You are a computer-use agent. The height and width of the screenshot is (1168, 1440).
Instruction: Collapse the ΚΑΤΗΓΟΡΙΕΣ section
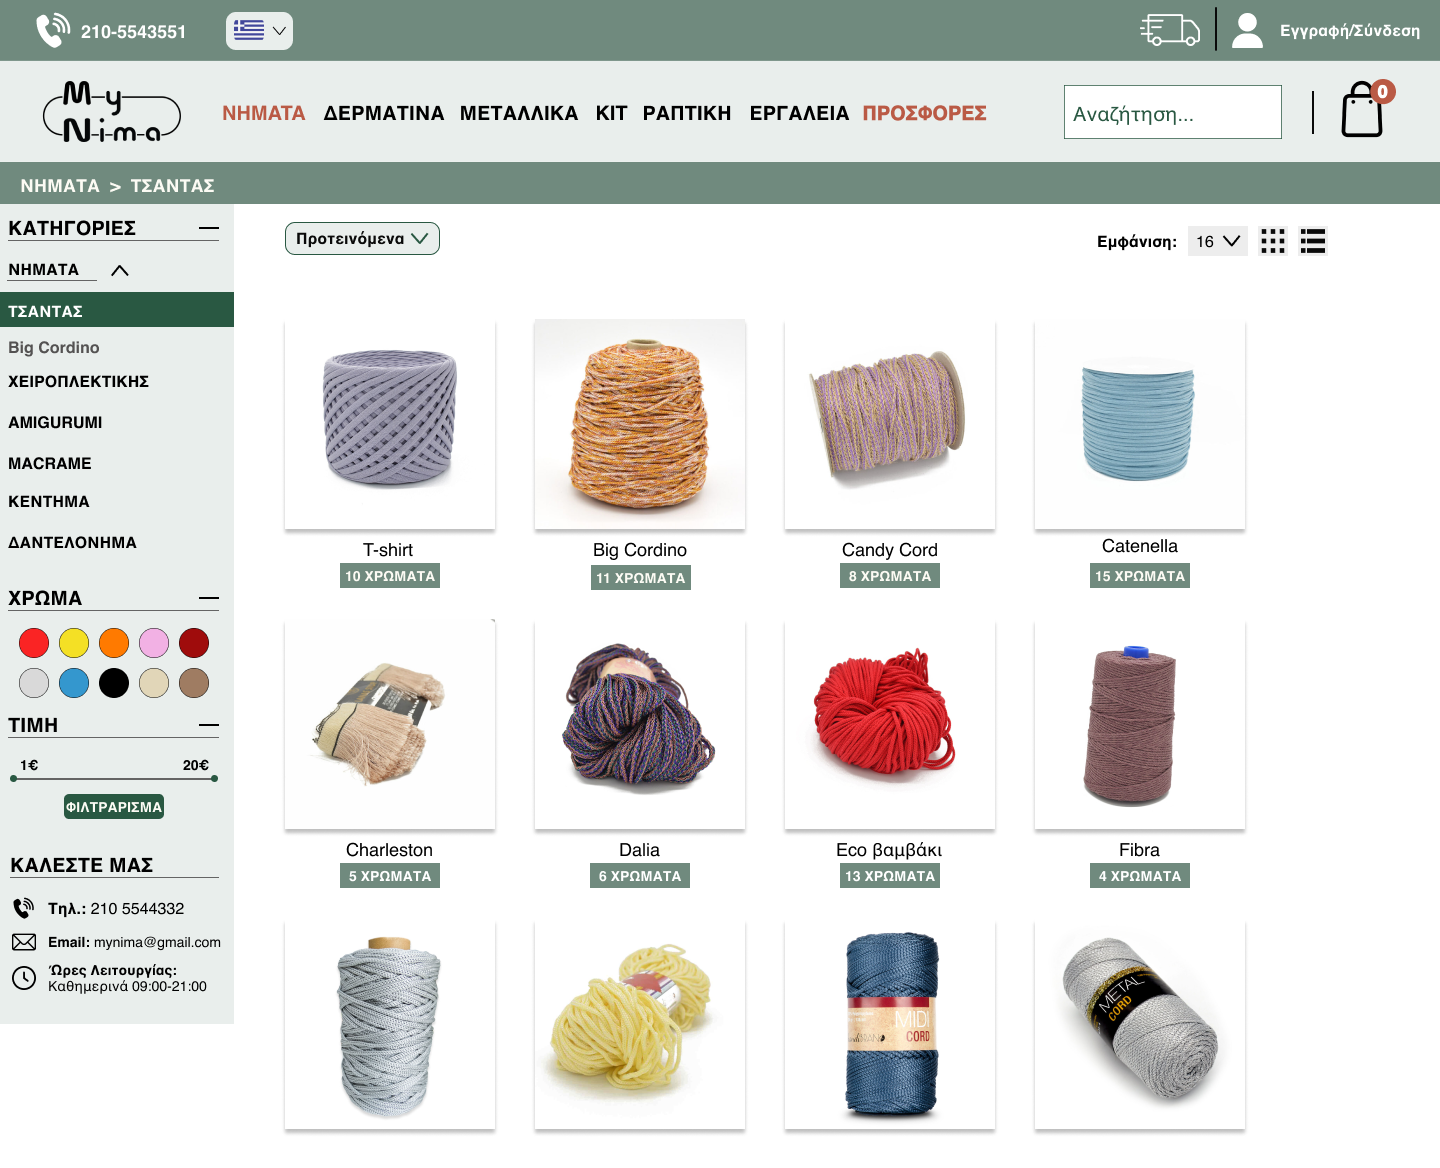tap(208, 229)
